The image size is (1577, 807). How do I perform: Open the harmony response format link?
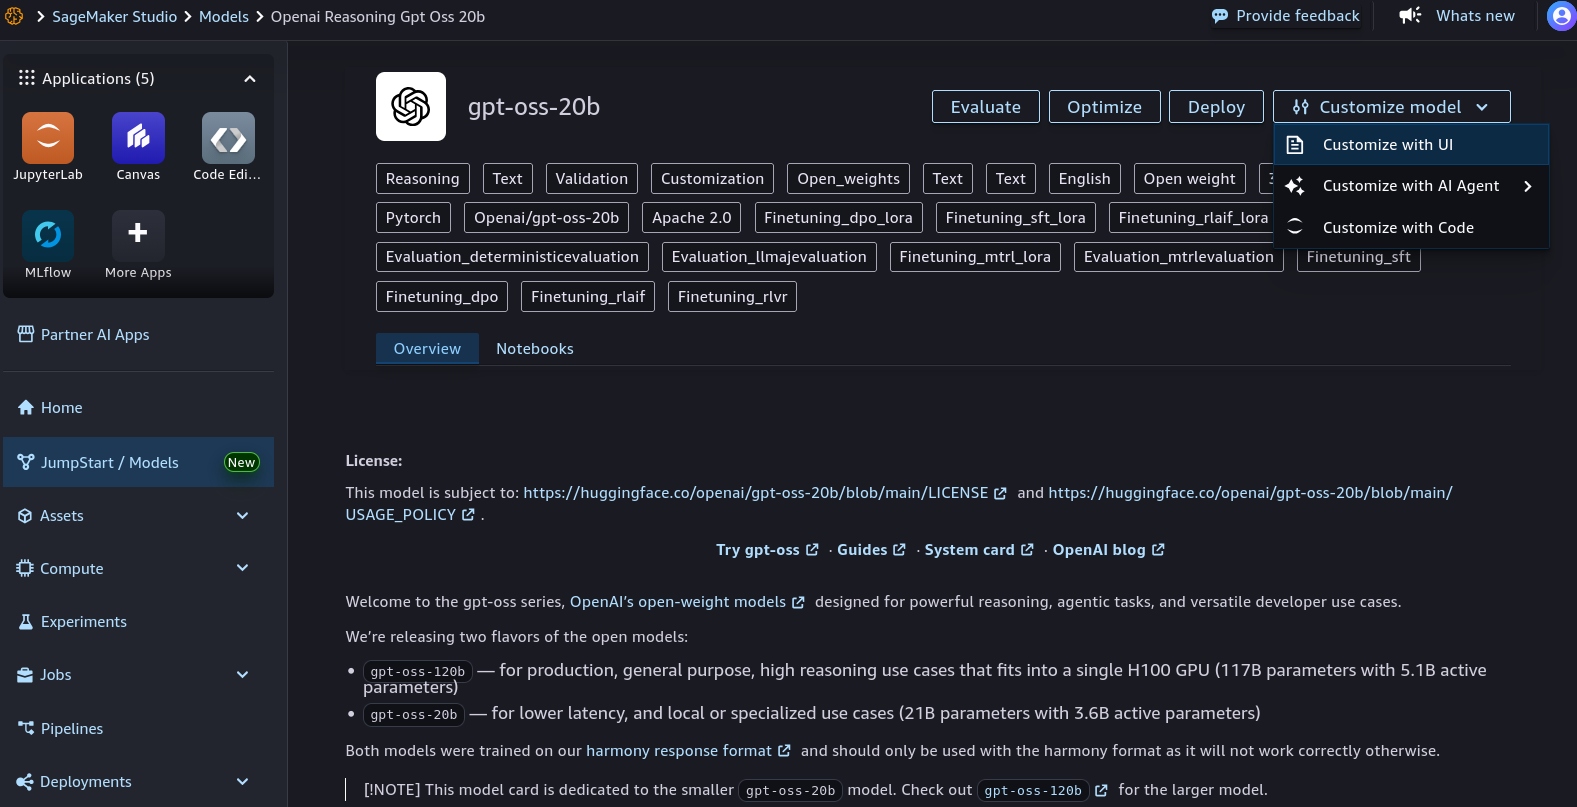(688, 751)
